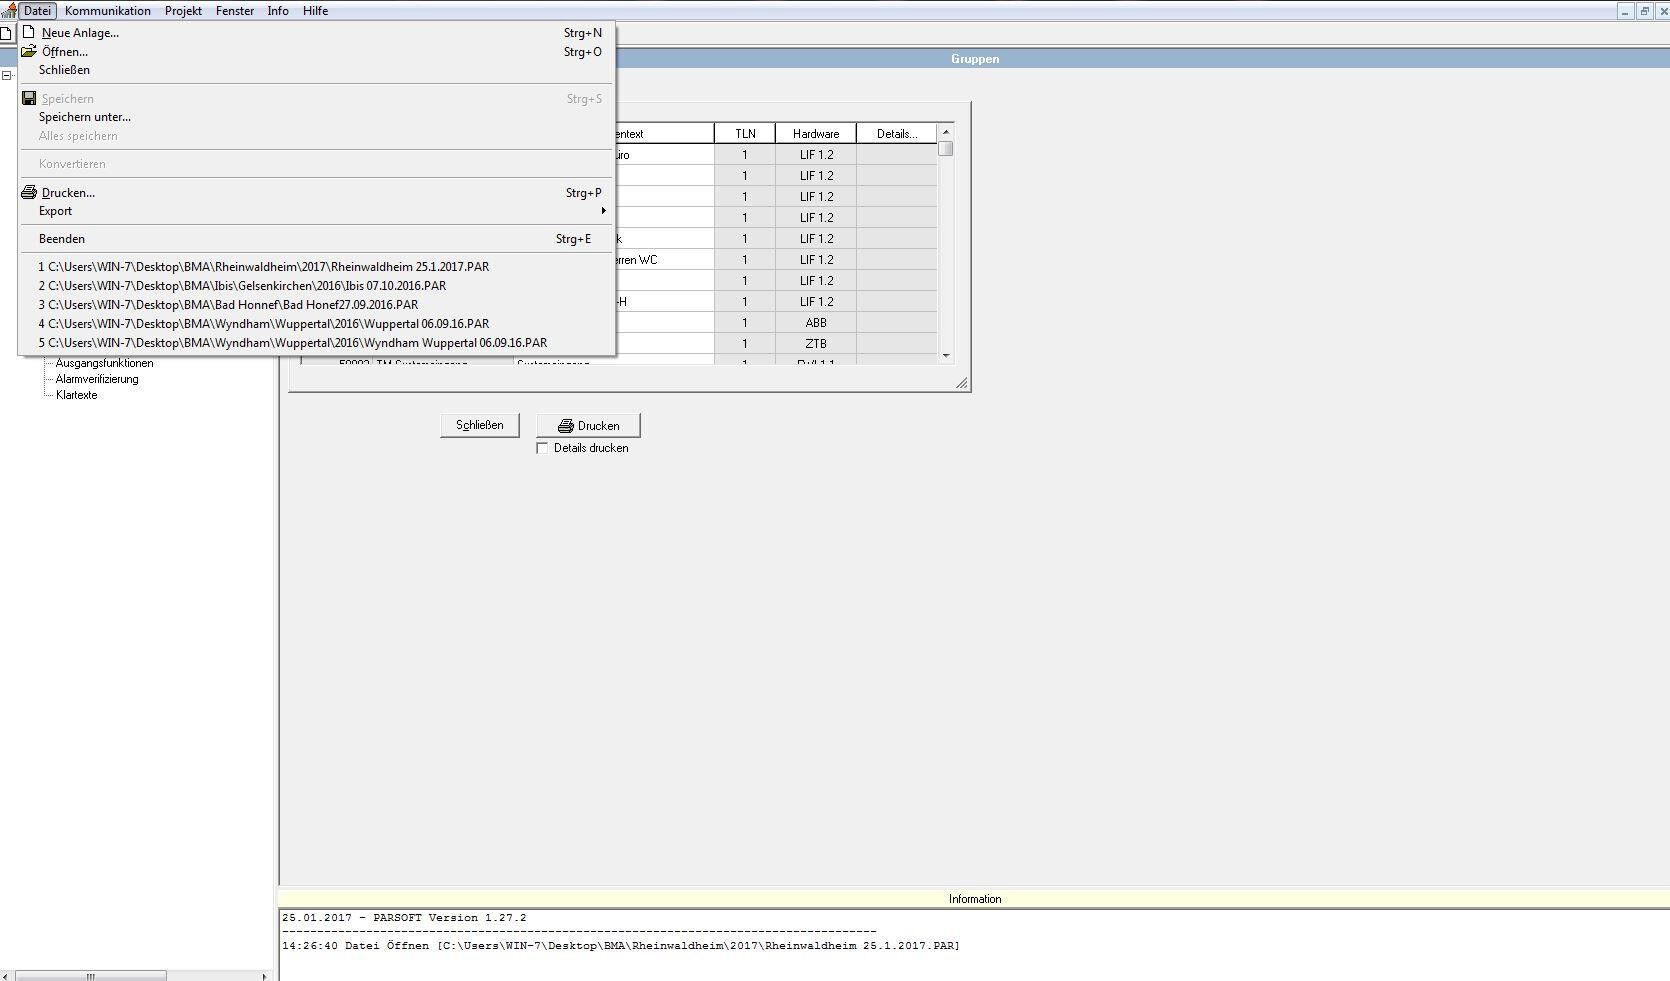Click the table scrollbar down arrow
Viewport: 1670px width, 981px height.
click(946, 356)
